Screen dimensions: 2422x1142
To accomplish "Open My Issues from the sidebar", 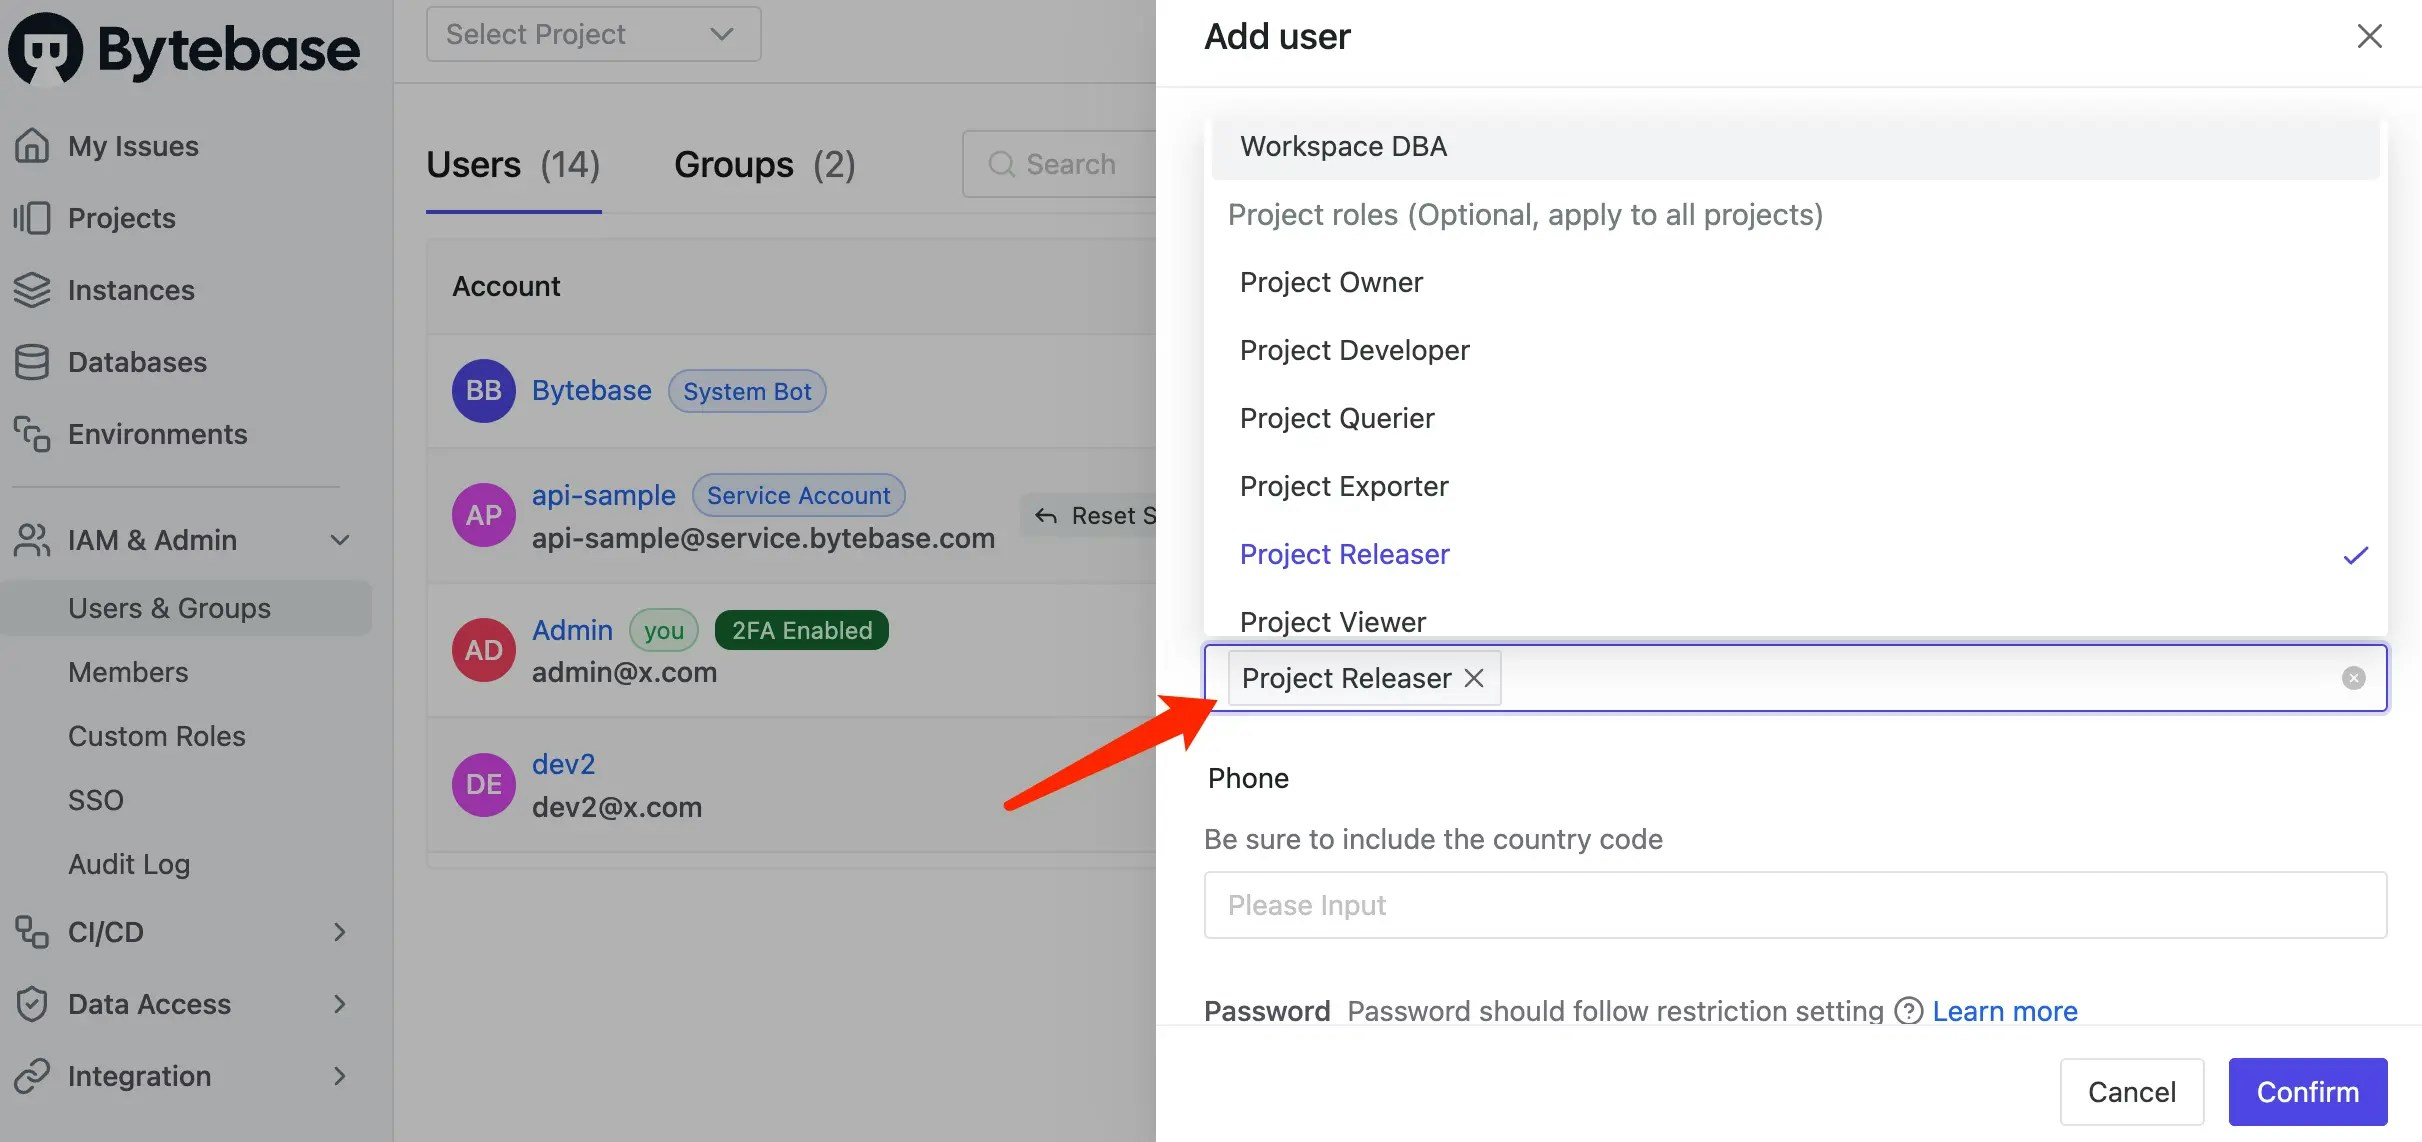I will tap(133, 146).
